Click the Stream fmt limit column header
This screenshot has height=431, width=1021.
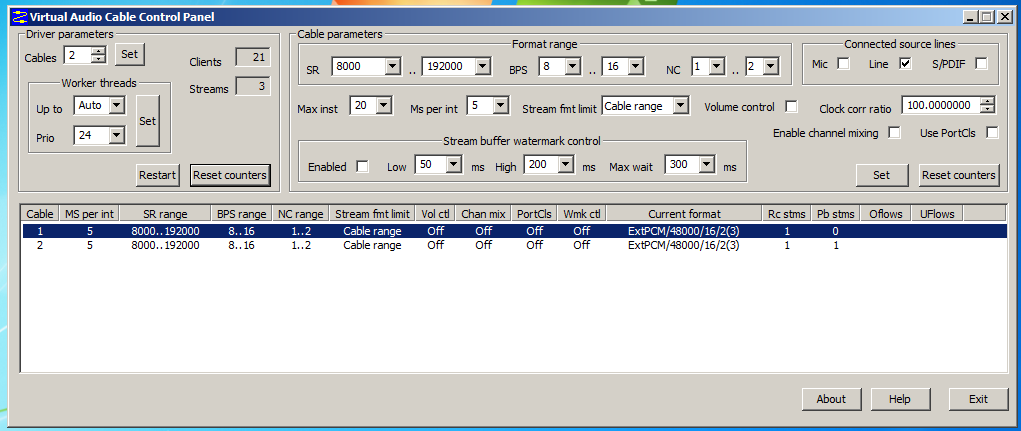point(372,214)
